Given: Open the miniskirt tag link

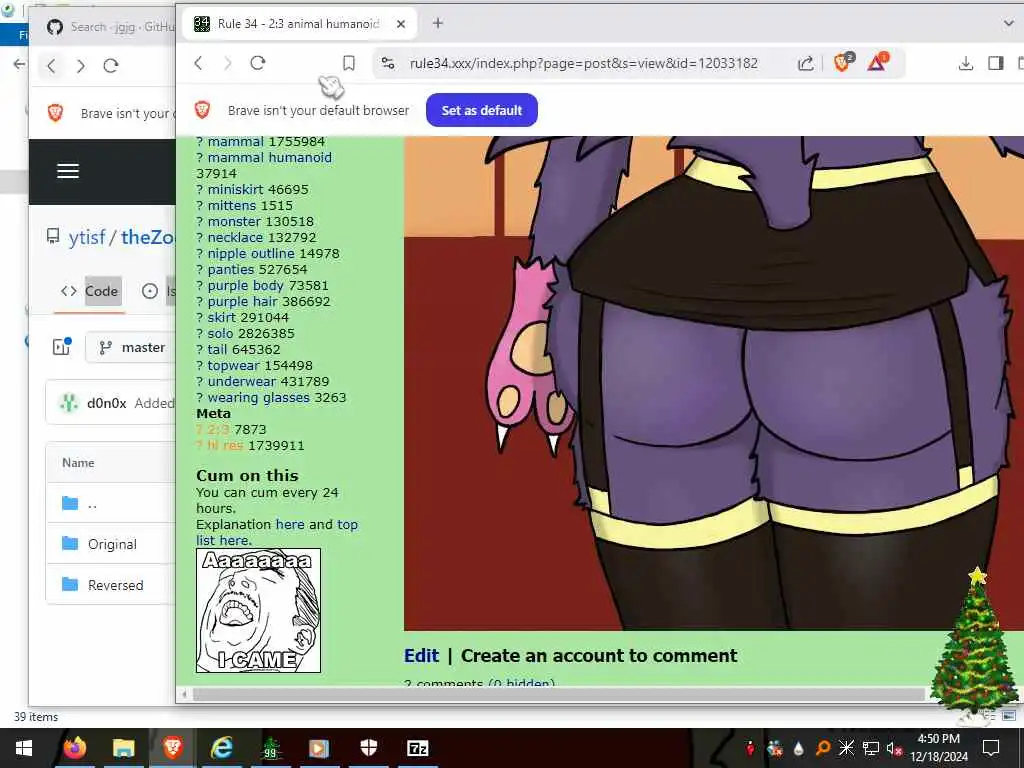Looking at the screenshot, I should pos(235,189).
